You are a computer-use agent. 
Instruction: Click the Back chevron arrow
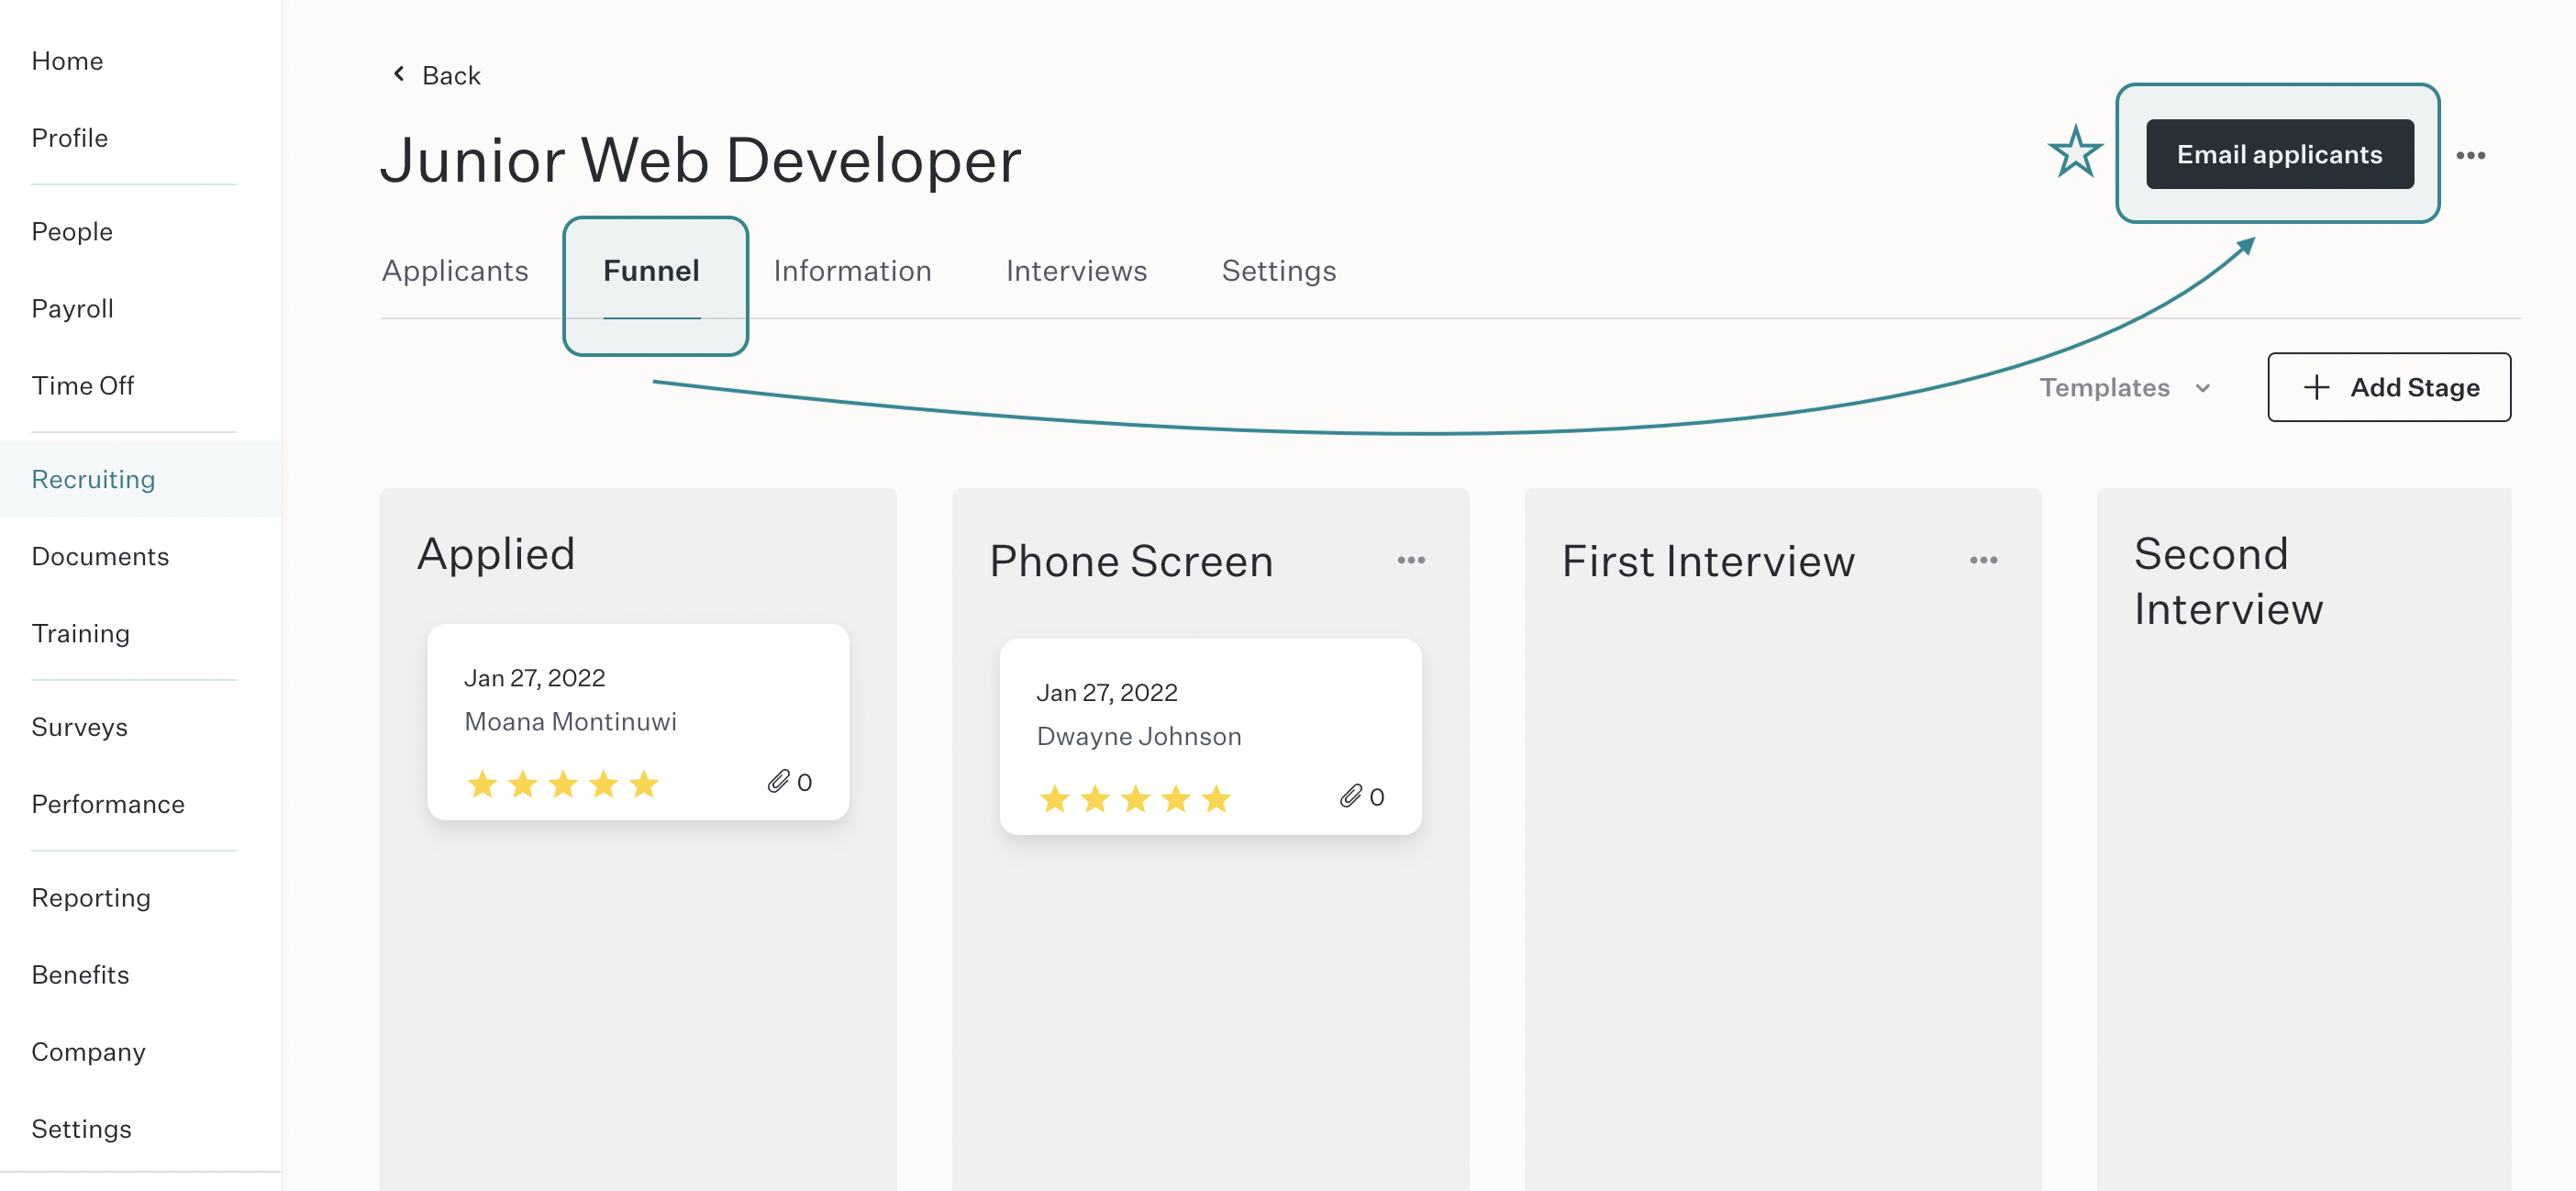[399, 74]
